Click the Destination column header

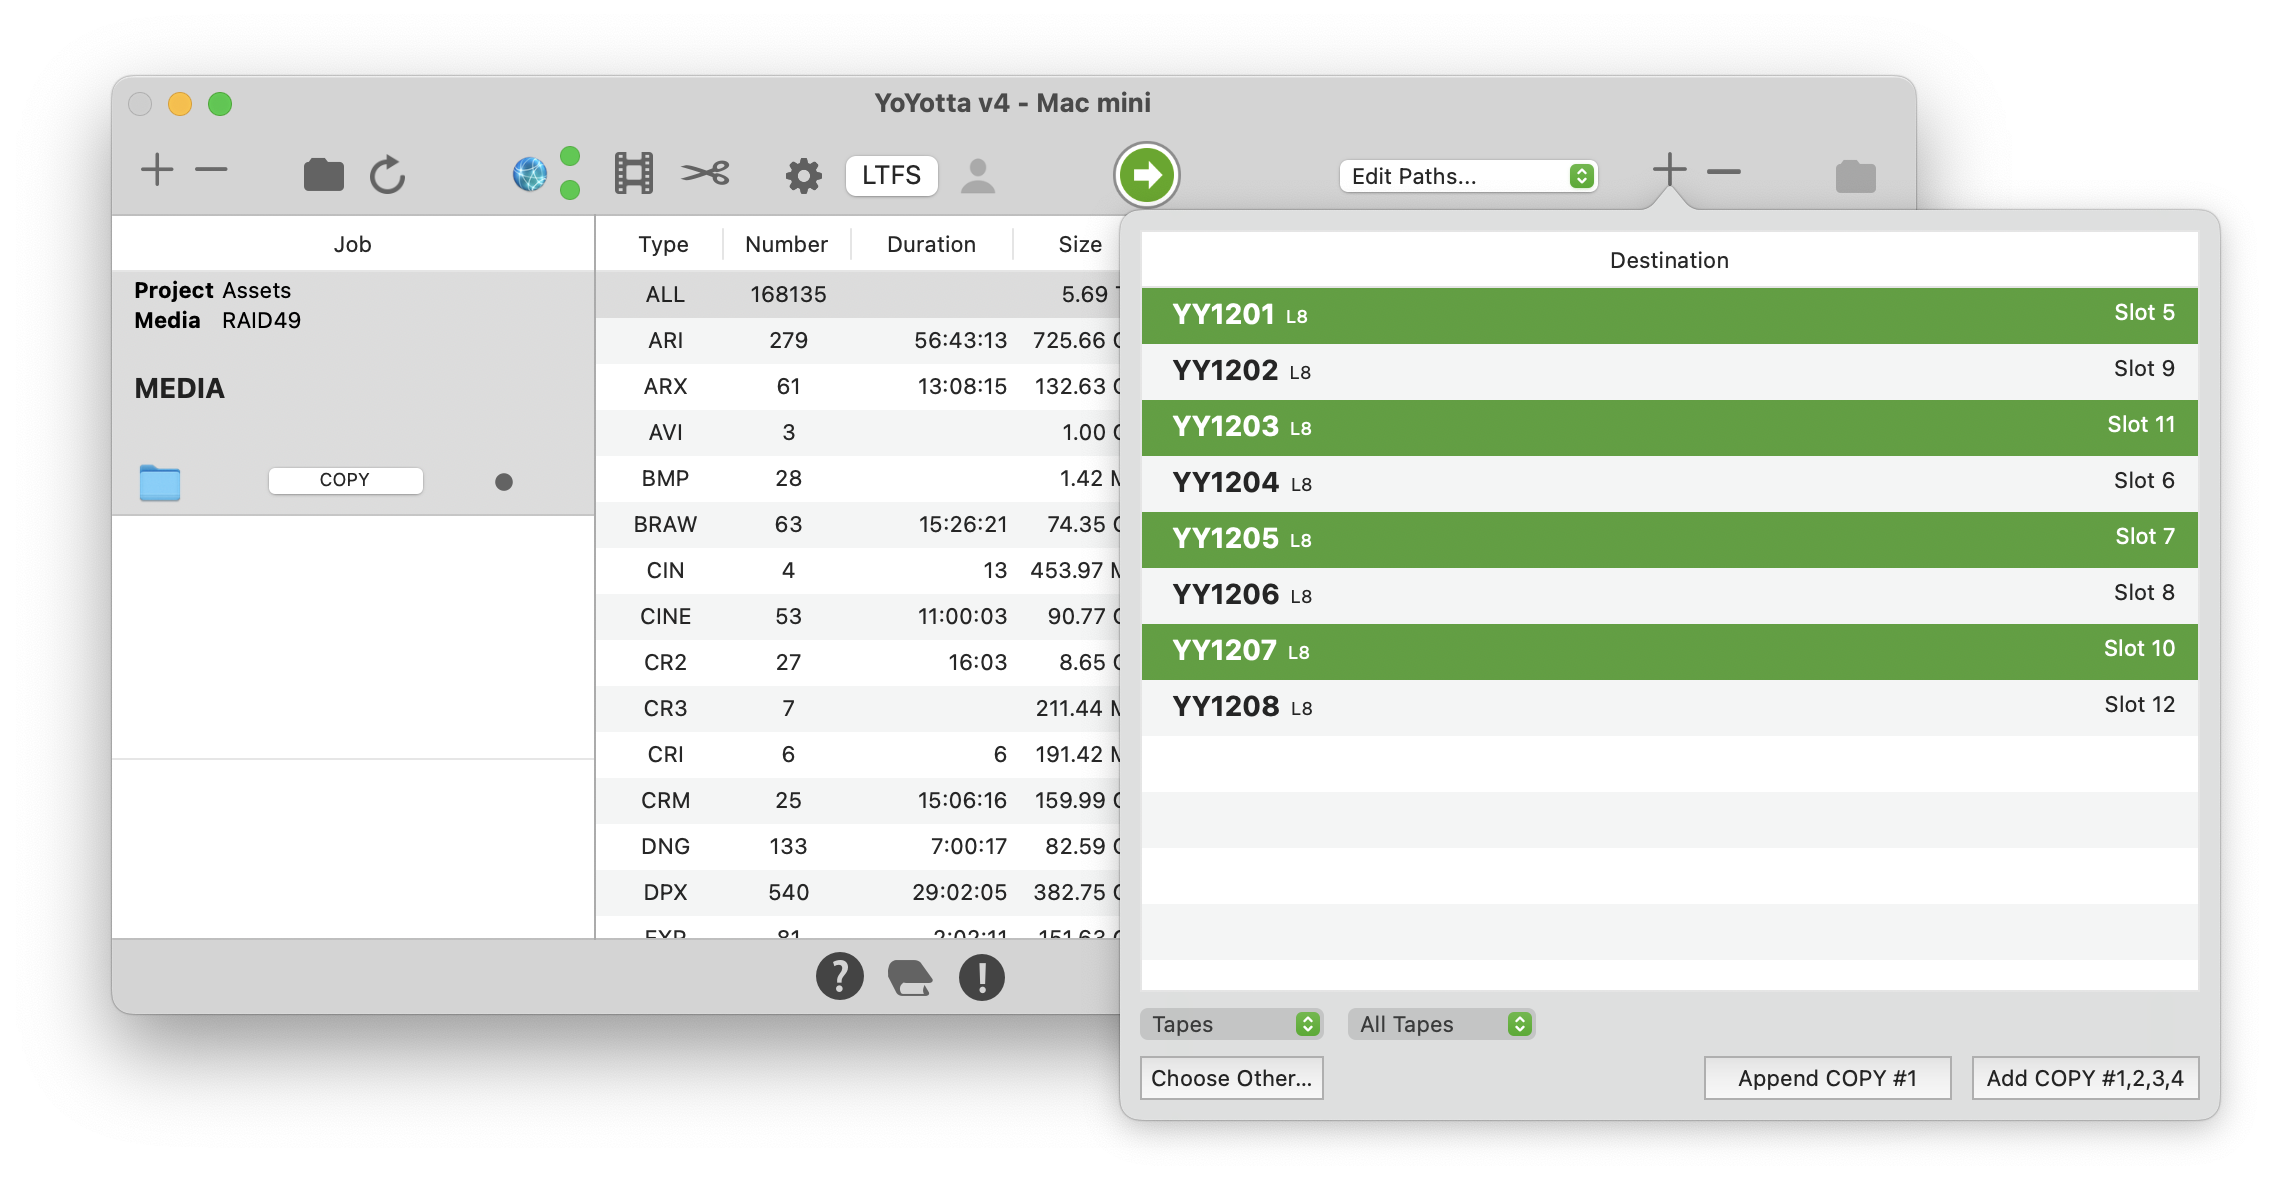1669,260
